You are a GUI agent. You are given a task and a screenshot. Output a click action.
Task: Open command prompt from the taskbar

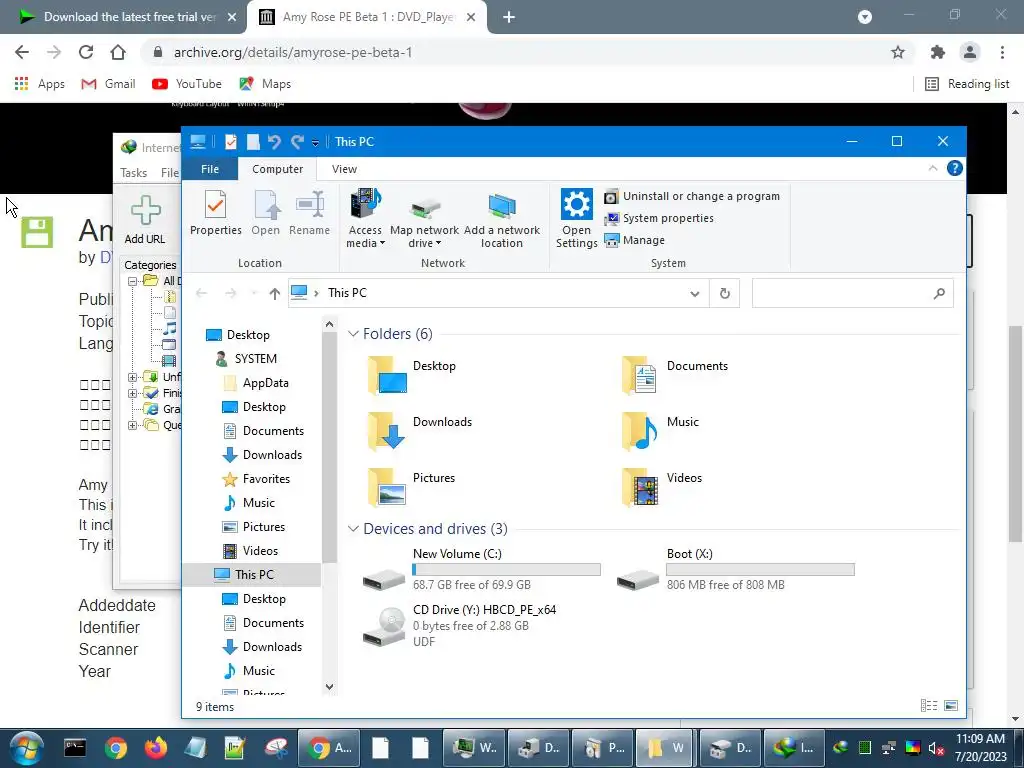pos(75,748)
